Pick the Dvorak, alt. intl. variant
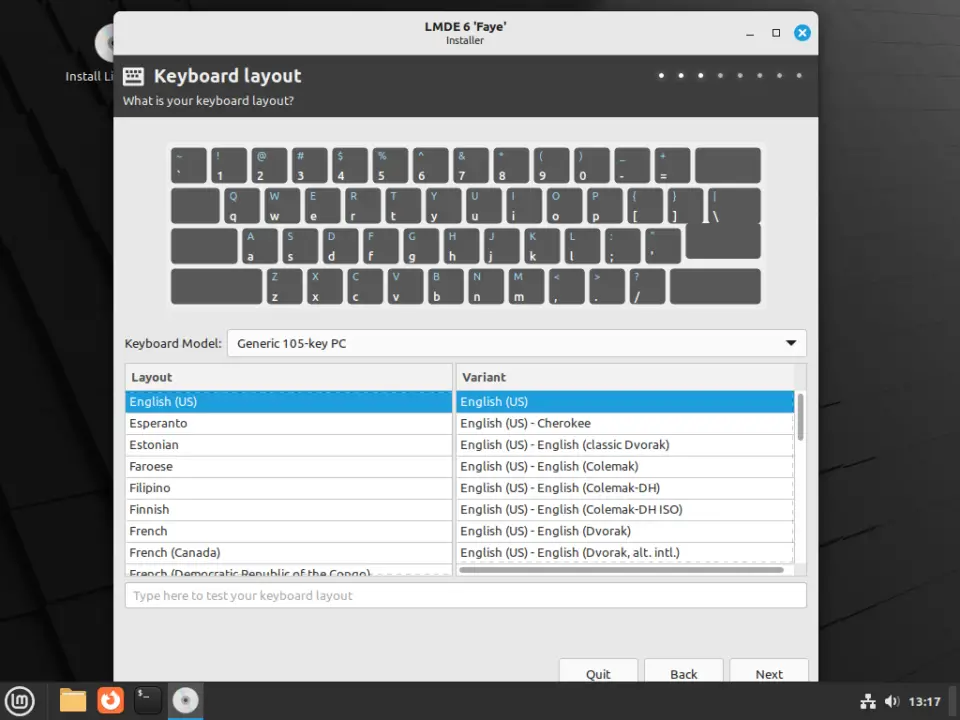Screen dimensions: 960x720 click(x=624, y=552)
